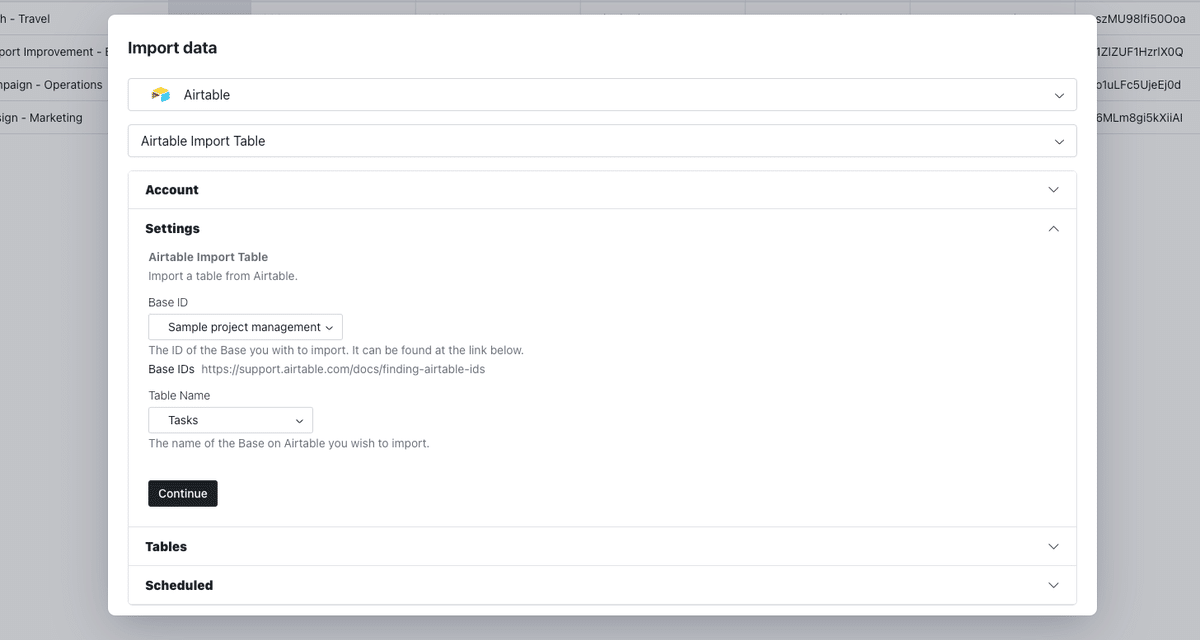
Task: Expand the Account section chevron
Action: click(1053, 190)
